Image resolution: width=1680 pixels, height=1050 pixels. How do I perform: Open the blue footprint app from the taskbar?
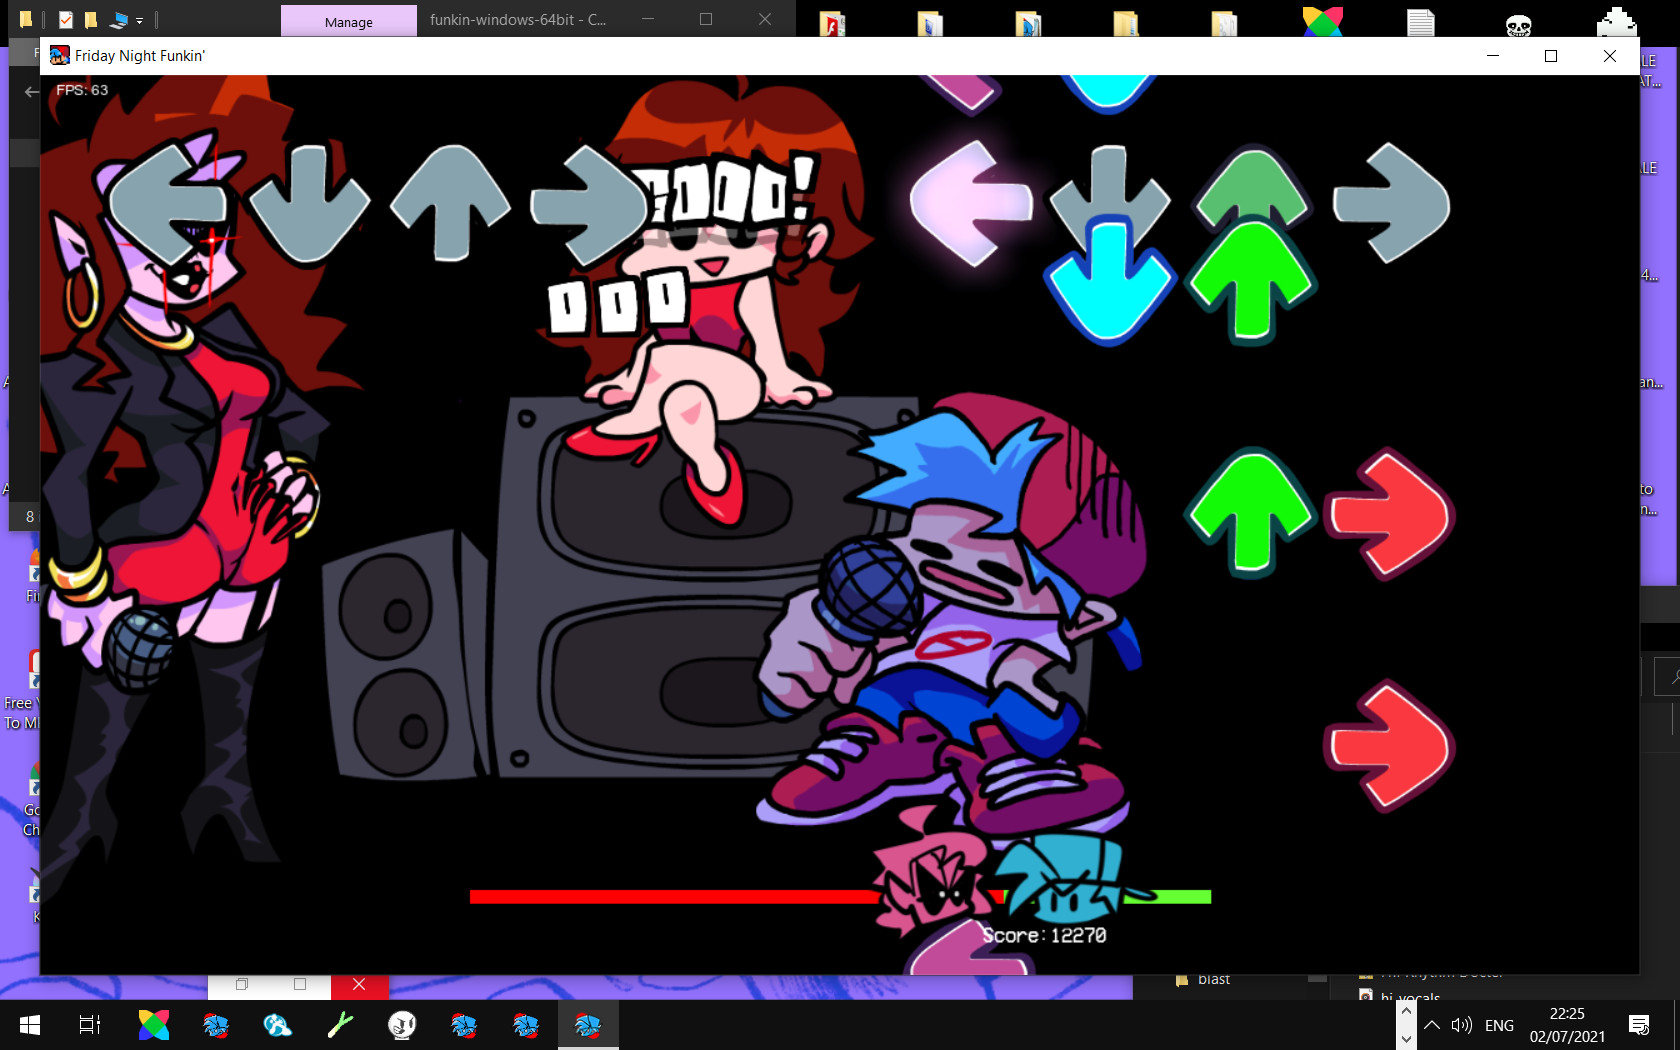(x=278, y=1025)
